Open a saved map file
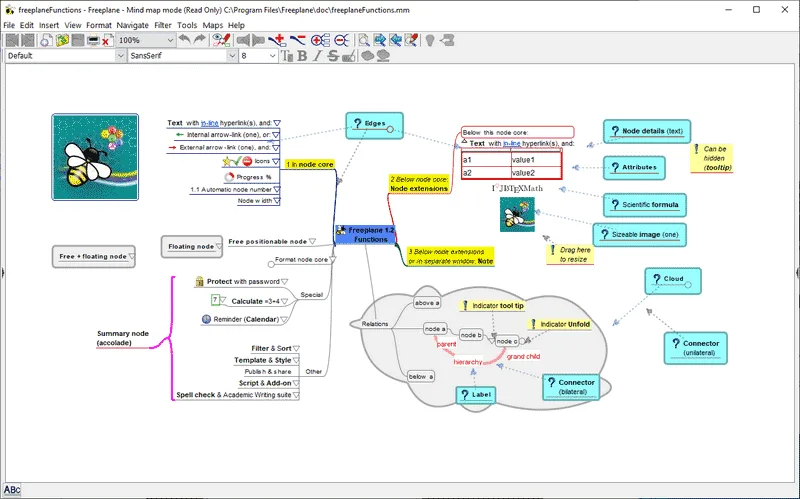The image size is (800, 499). click(62, 40)
